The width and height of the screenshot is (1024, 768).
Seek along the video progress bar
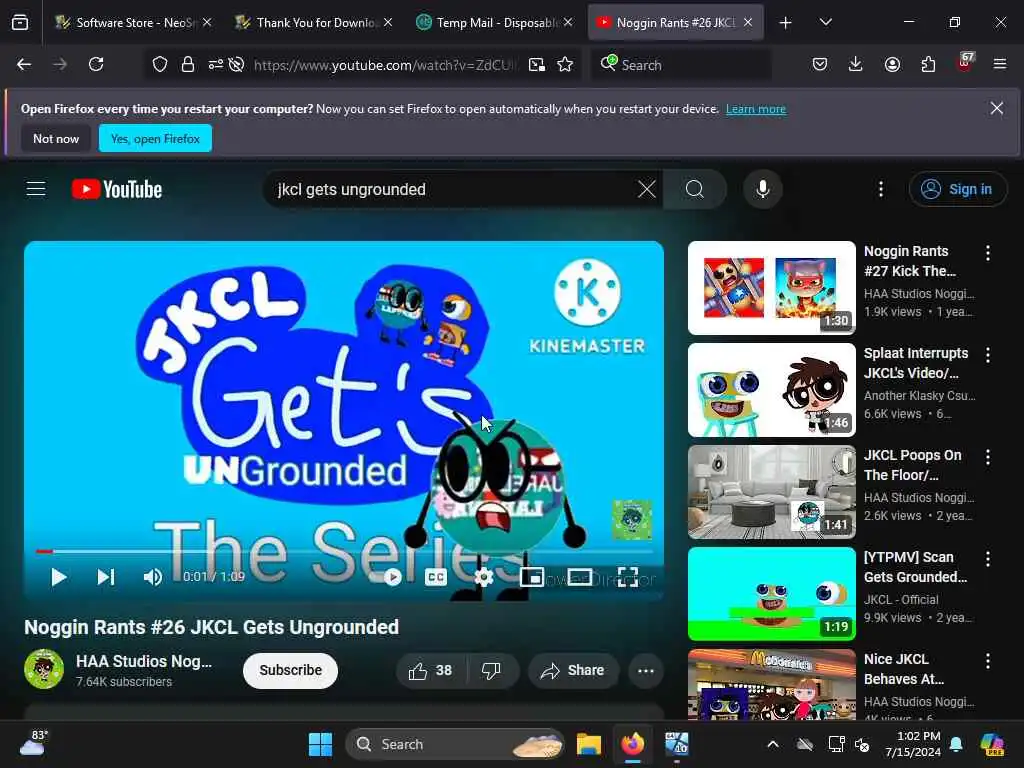point(344,551)
